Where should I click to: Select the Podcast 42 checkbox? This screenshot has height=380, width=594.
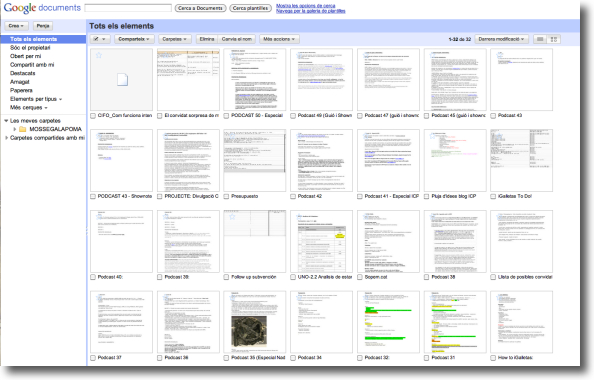click(293, 196)
